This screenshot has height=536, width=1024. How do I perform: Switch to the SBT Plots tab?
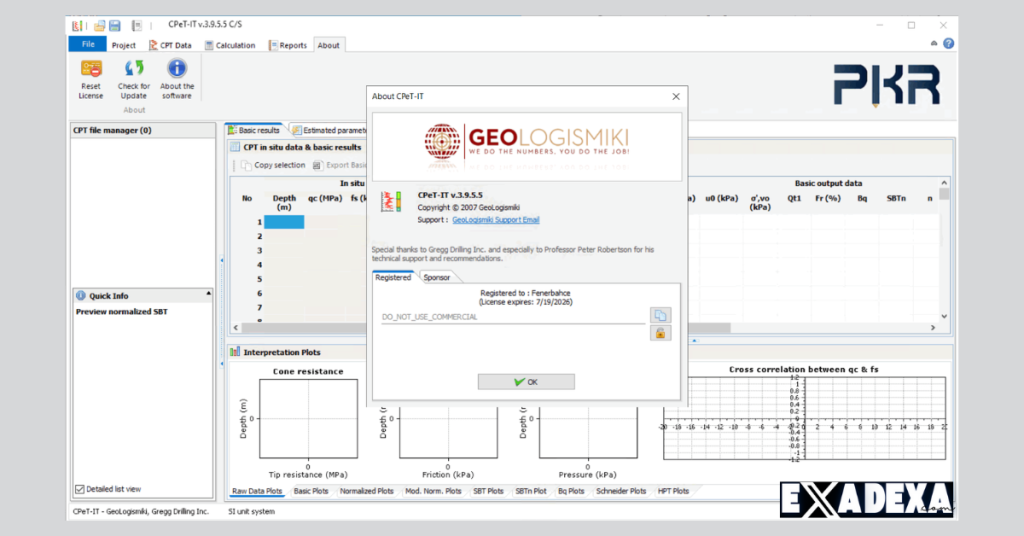[x=488, y=491]
